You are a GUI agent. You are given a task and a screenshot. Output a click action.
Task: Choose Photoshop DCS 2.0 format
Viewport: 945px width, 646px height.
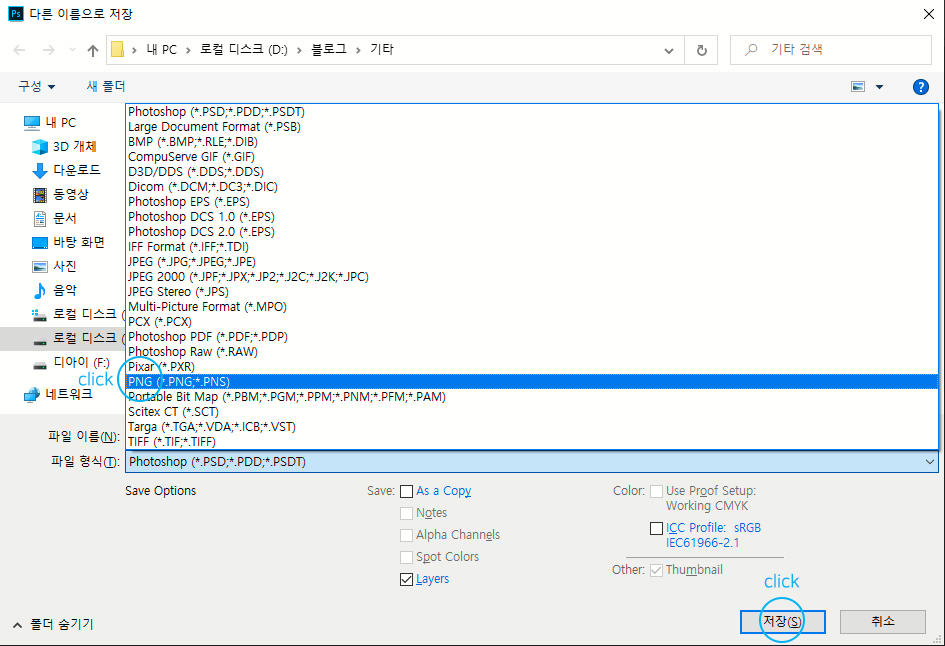532,231
